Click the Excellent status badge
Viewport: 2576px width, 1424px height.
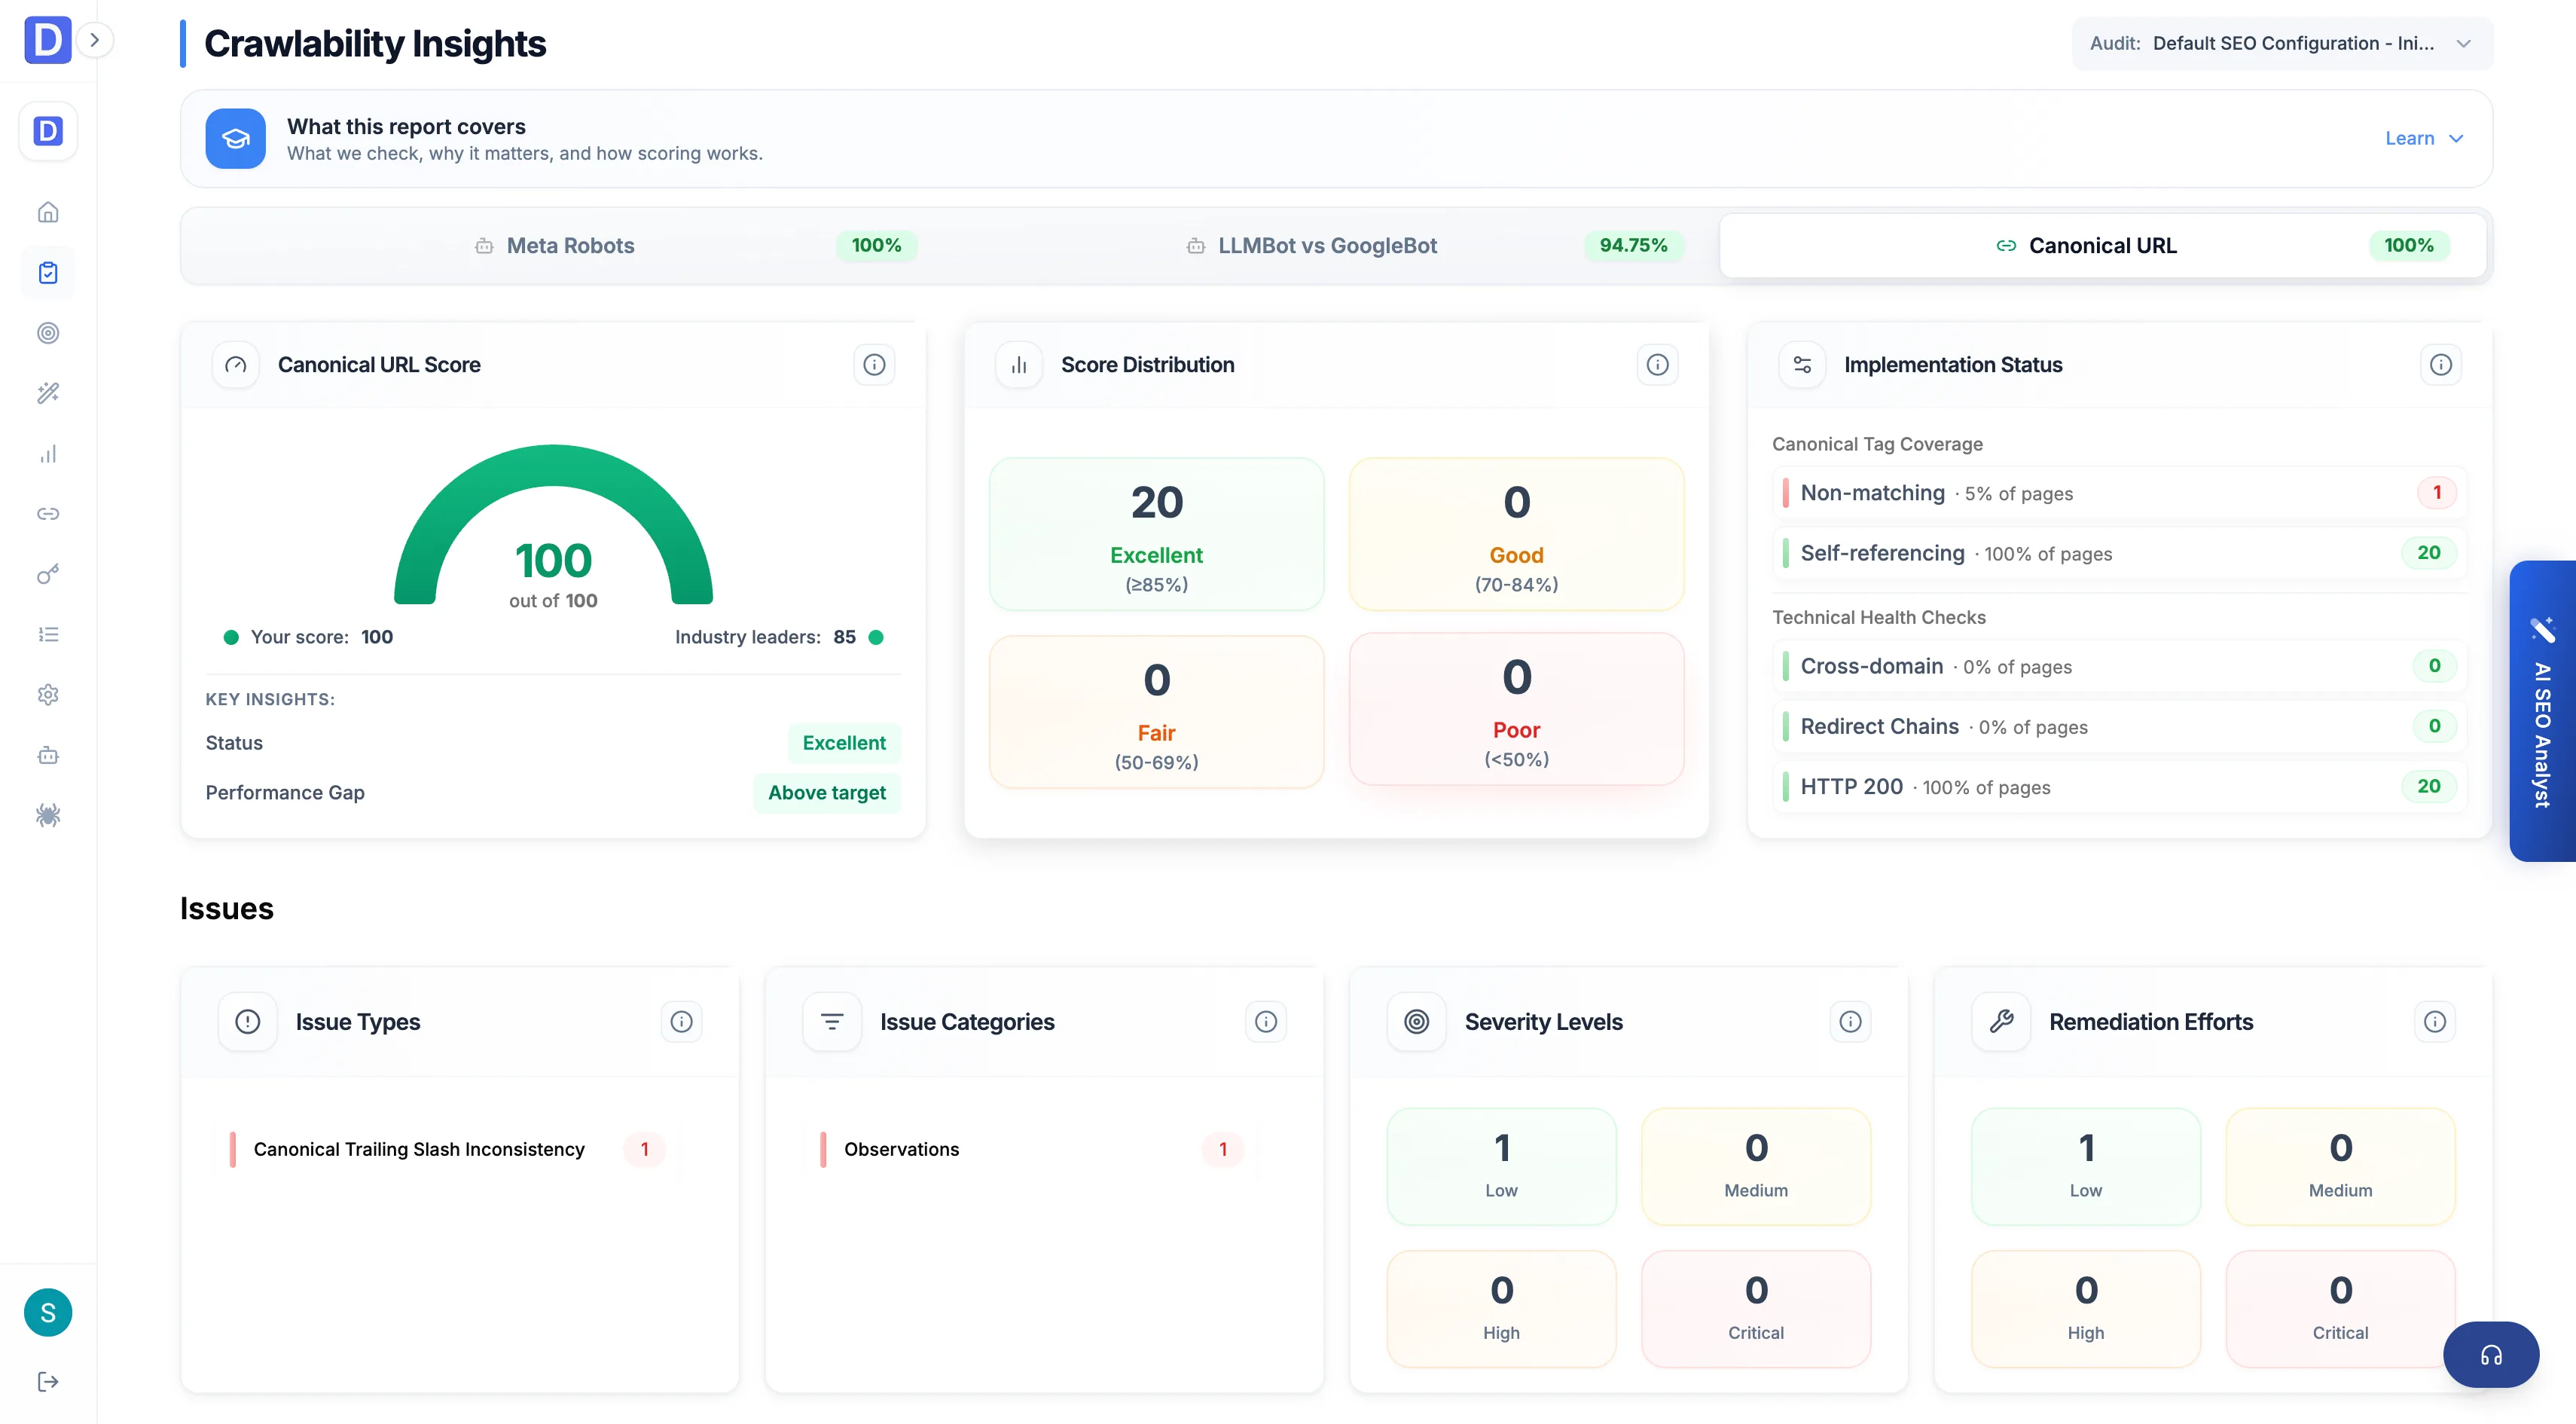point(844,743)
